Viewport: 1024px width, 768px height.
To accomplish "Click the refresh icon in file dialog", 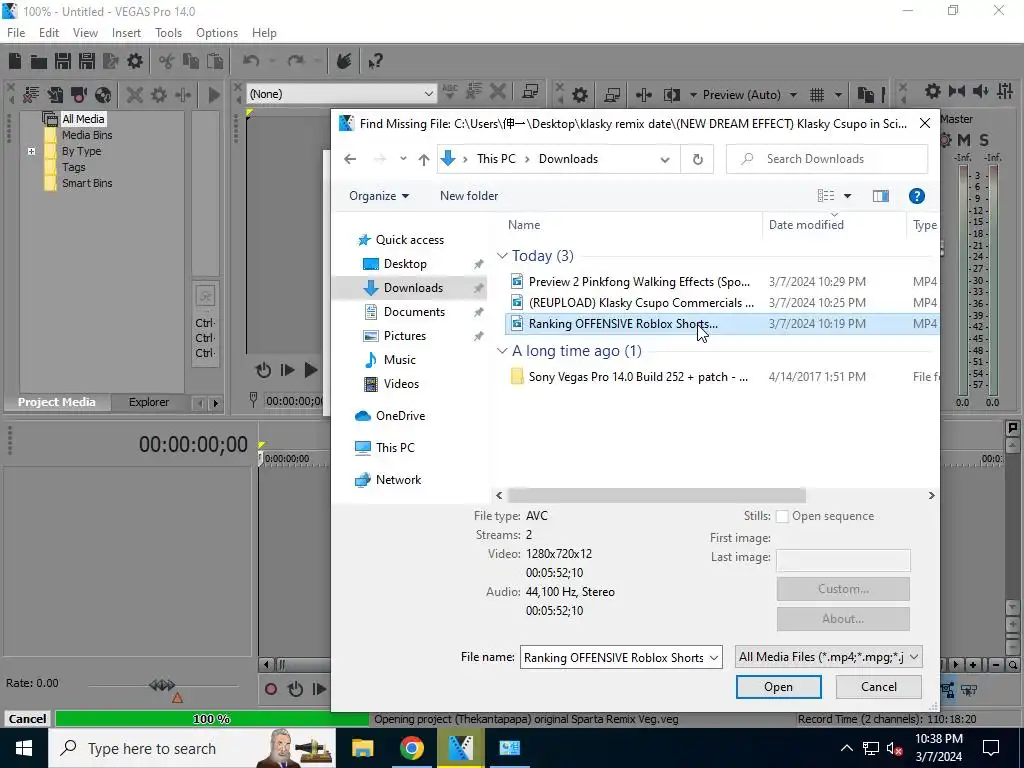I will tap(697, 159).
